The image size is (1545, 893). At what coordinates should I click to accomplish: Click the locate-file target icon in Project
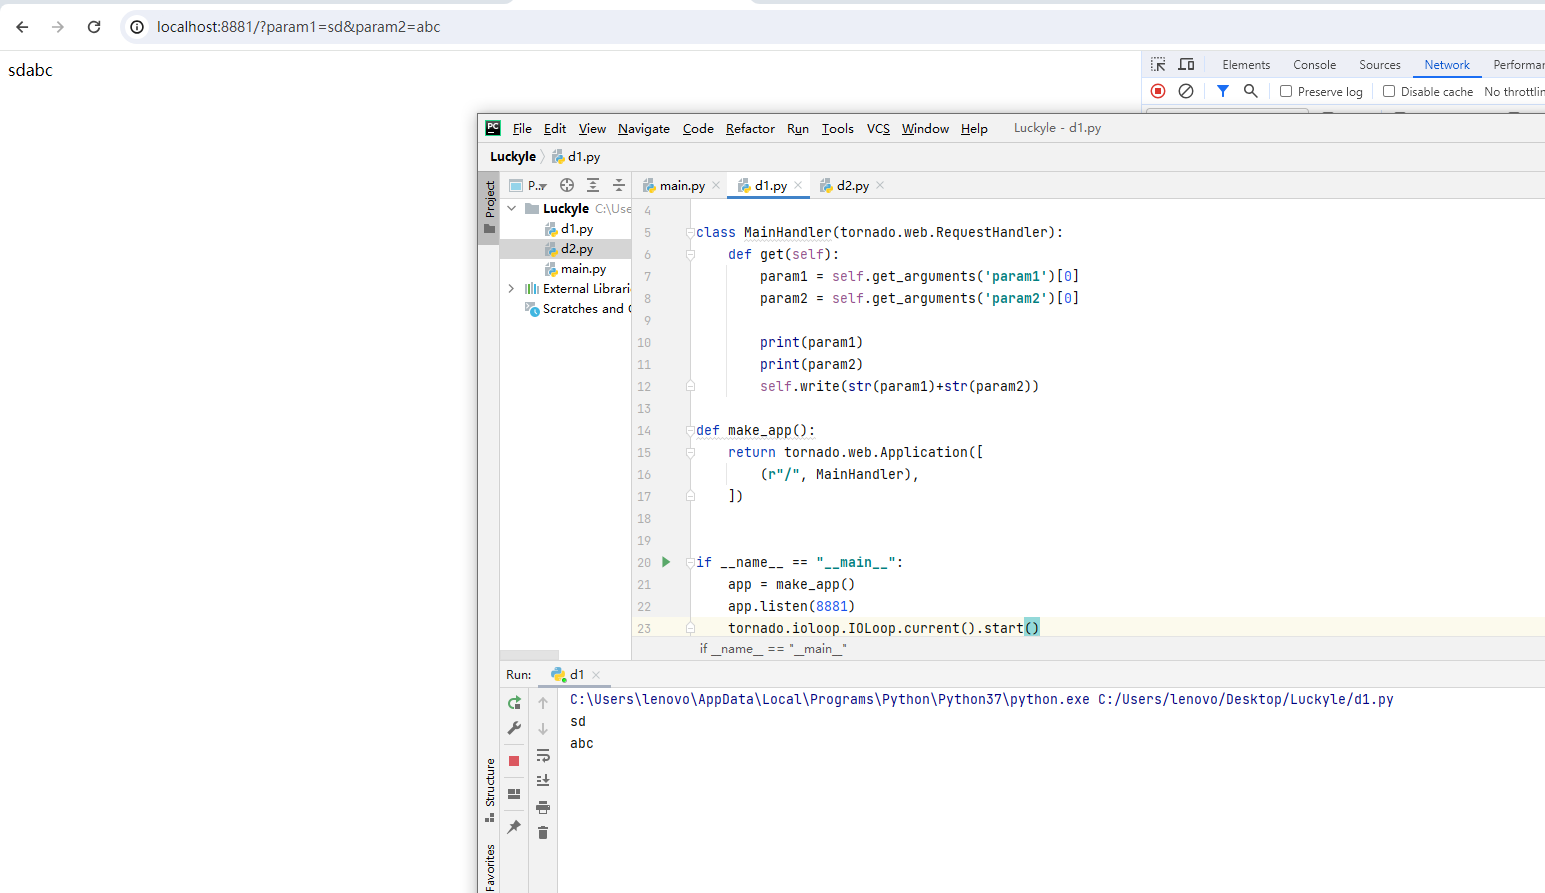[567, 185]
